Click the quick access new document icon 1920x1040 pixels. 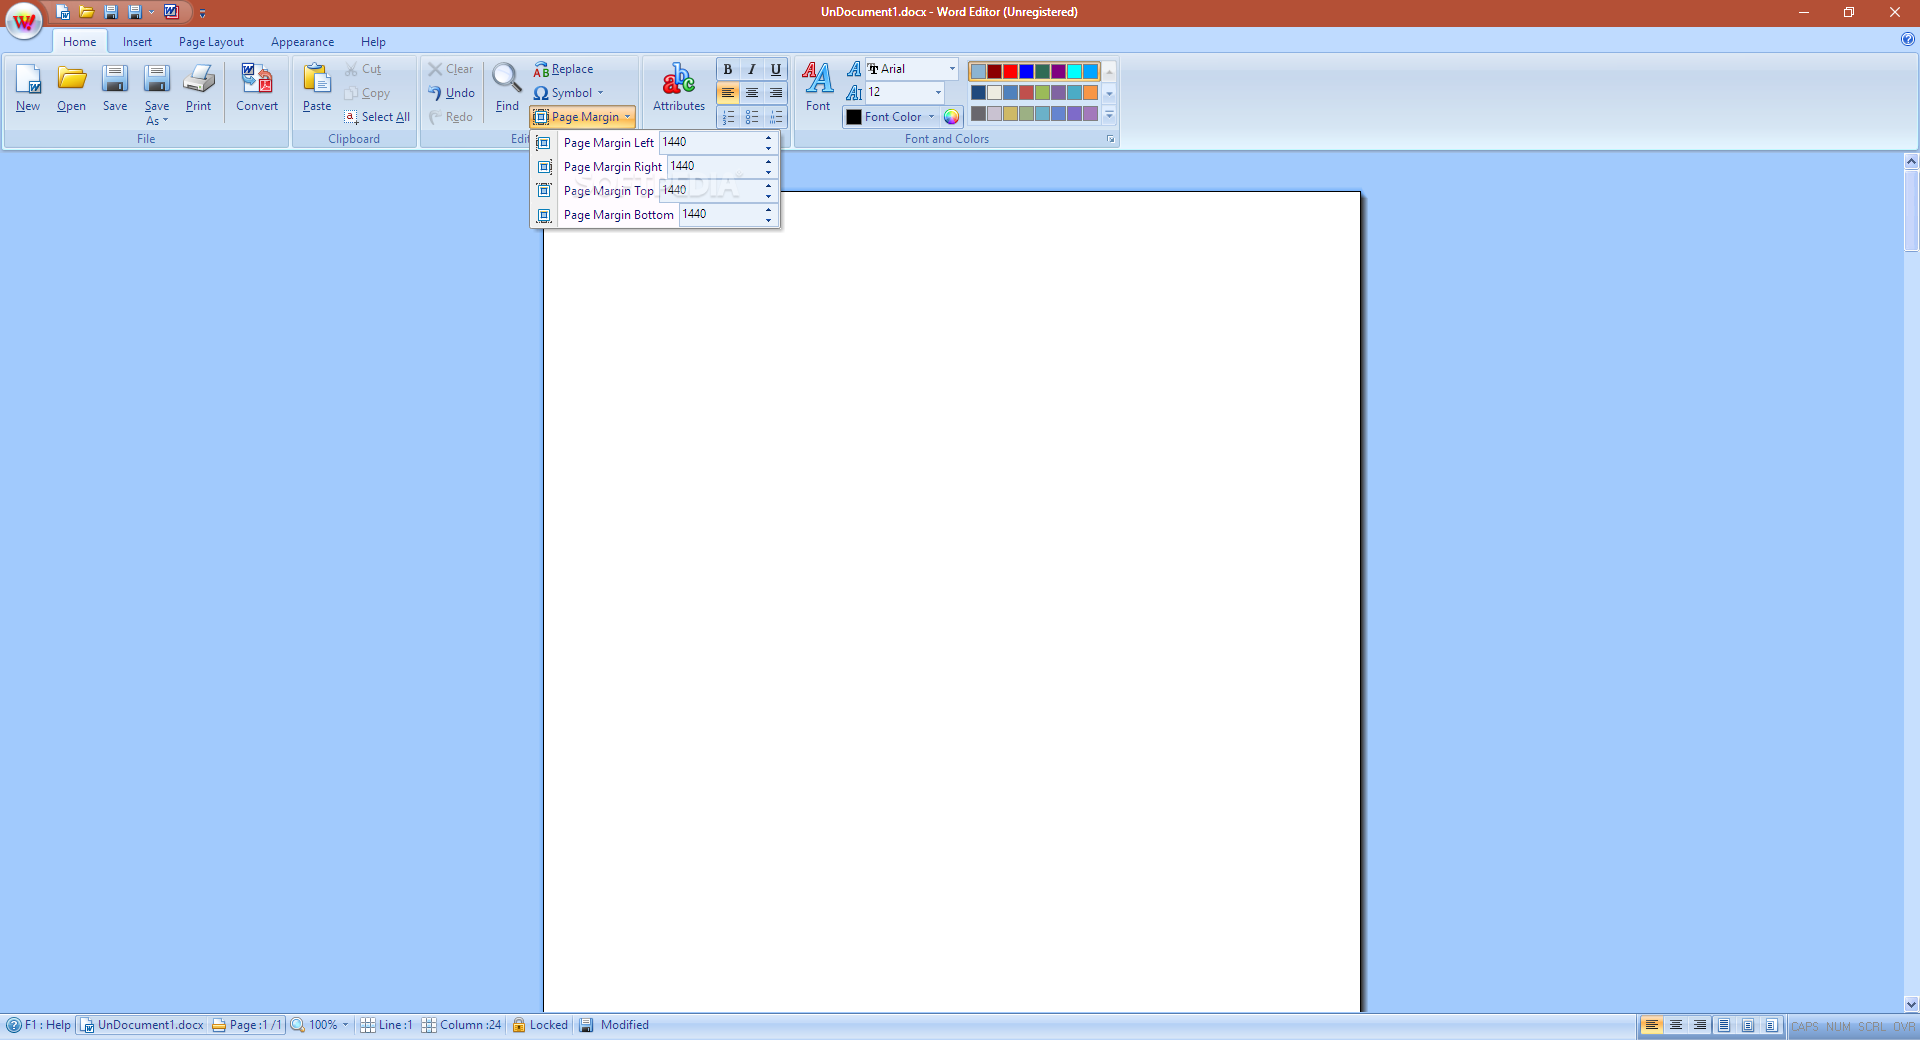(x=63, y=12)
